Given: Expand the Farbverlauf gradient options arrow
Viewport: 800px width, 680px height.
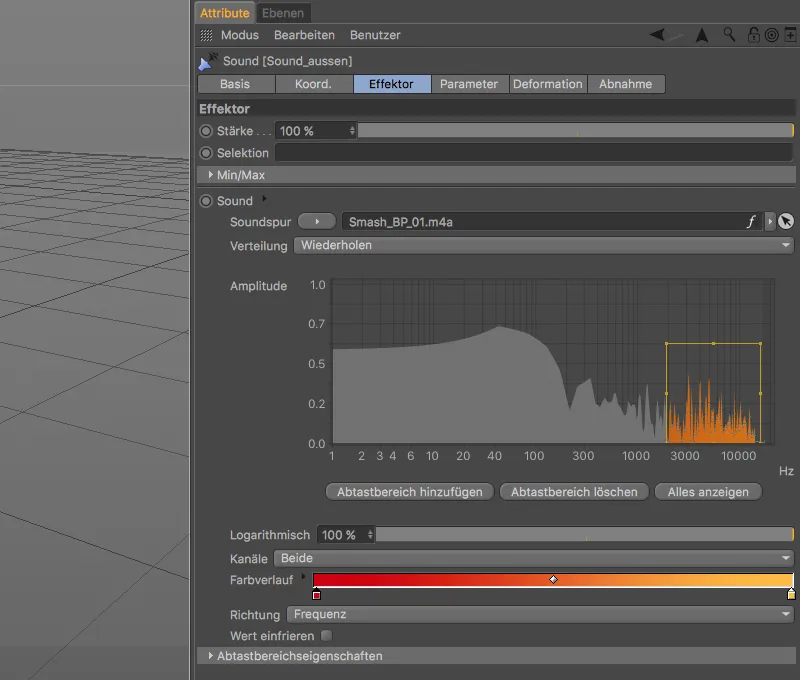Looking at the screenshot, I should 304,576.
